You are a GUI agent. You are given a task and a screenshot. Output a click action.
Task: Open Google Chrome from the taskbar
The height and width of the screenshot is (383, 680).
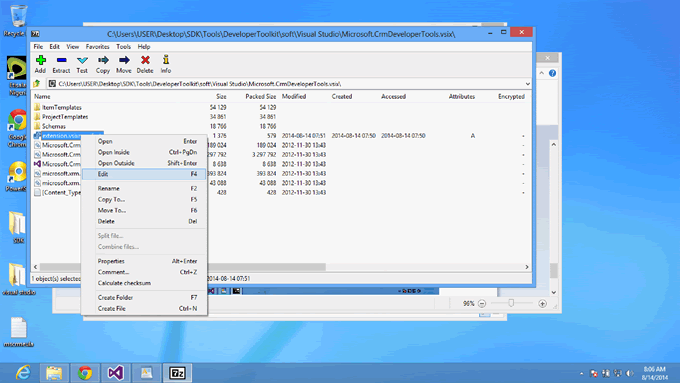coord(85,373)
